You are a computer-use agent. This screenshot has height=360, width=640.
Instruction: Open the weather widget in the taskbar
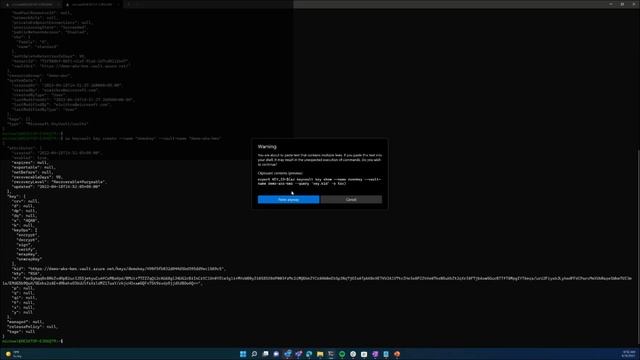coord(13,354)
